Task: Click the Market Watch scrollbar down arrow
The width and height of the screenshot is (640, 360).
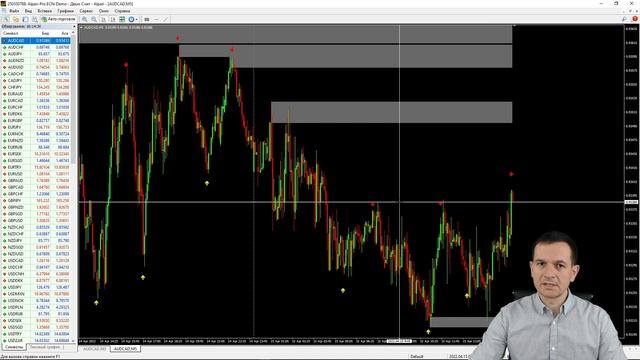Action: 74,340
